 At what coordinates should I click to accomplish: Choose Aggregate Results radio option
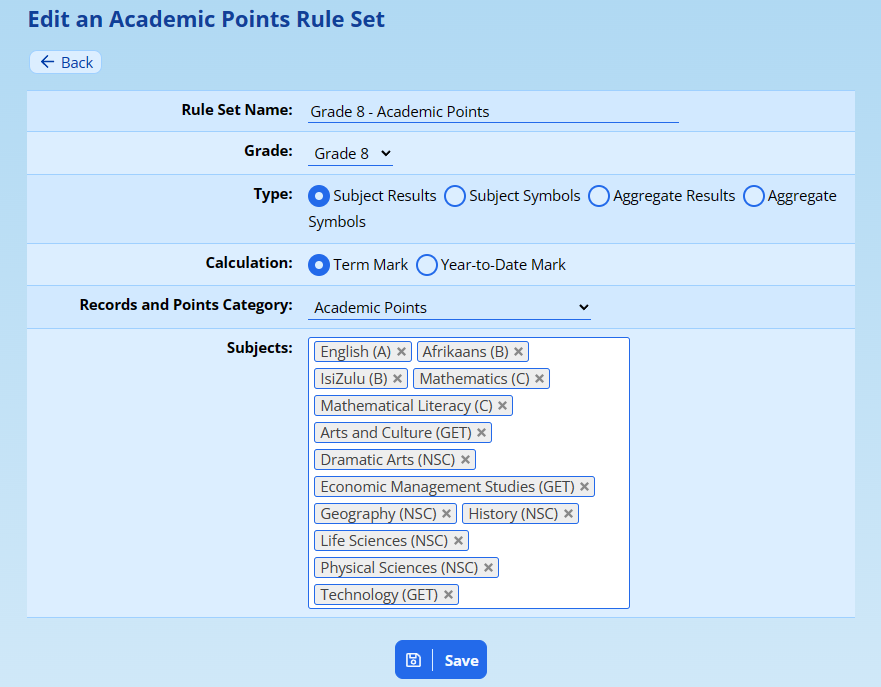pyautogui.click(x=599, y=196)
